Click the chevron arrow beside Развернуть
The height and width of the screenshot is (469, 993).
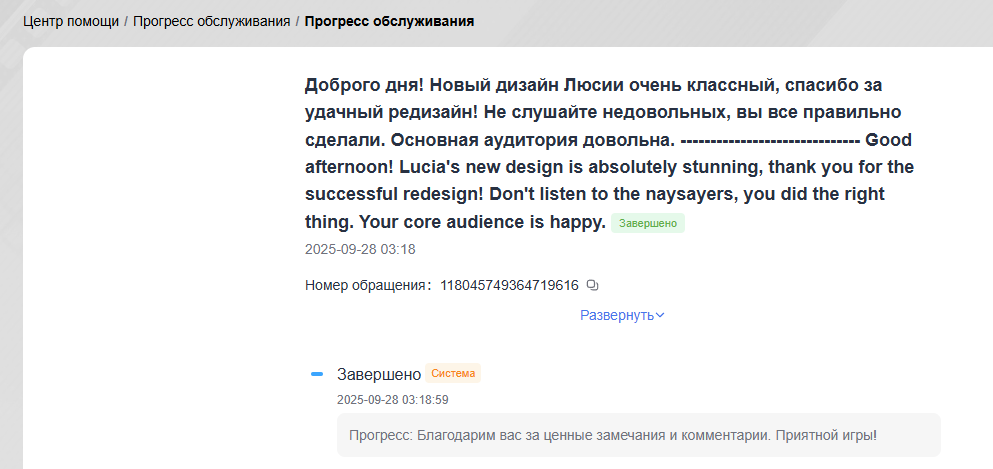[x=660, y=316]
